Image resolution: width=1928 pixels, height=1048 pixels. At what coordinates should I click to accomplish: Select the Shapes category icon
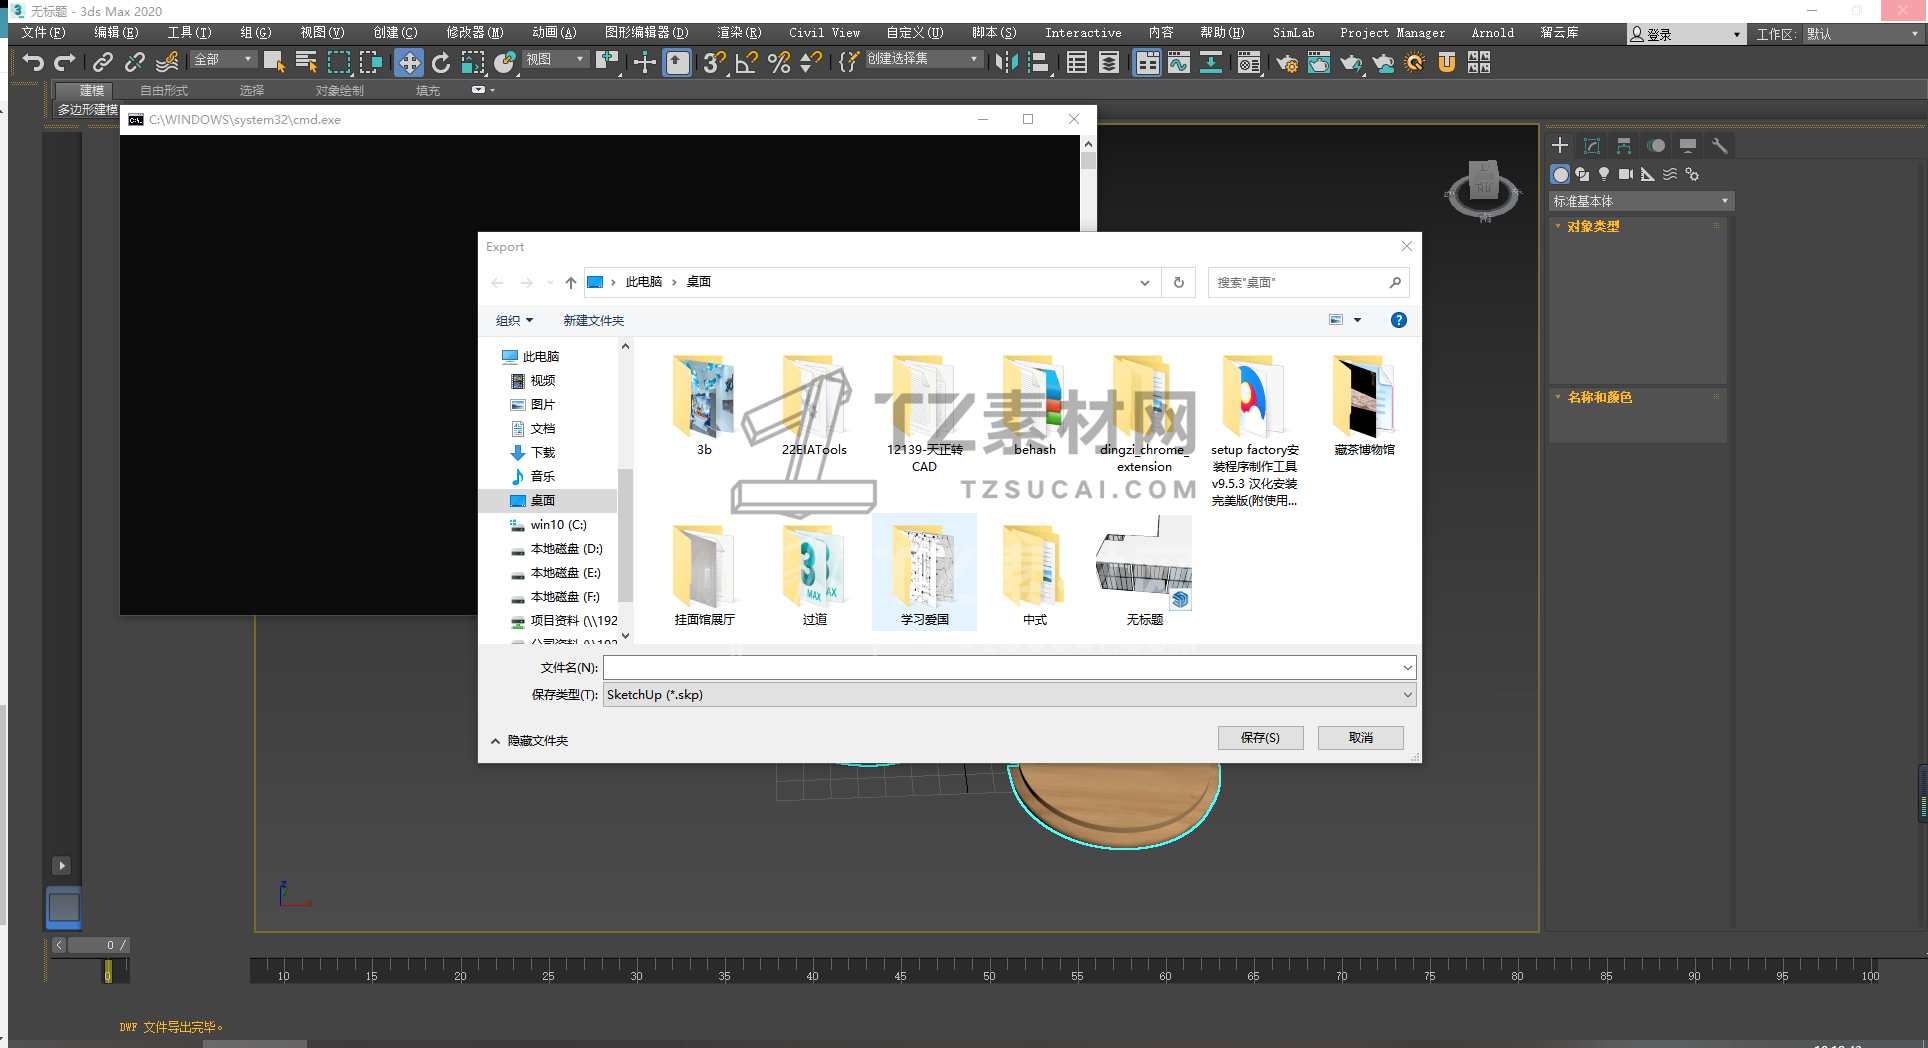point(1582,174)
